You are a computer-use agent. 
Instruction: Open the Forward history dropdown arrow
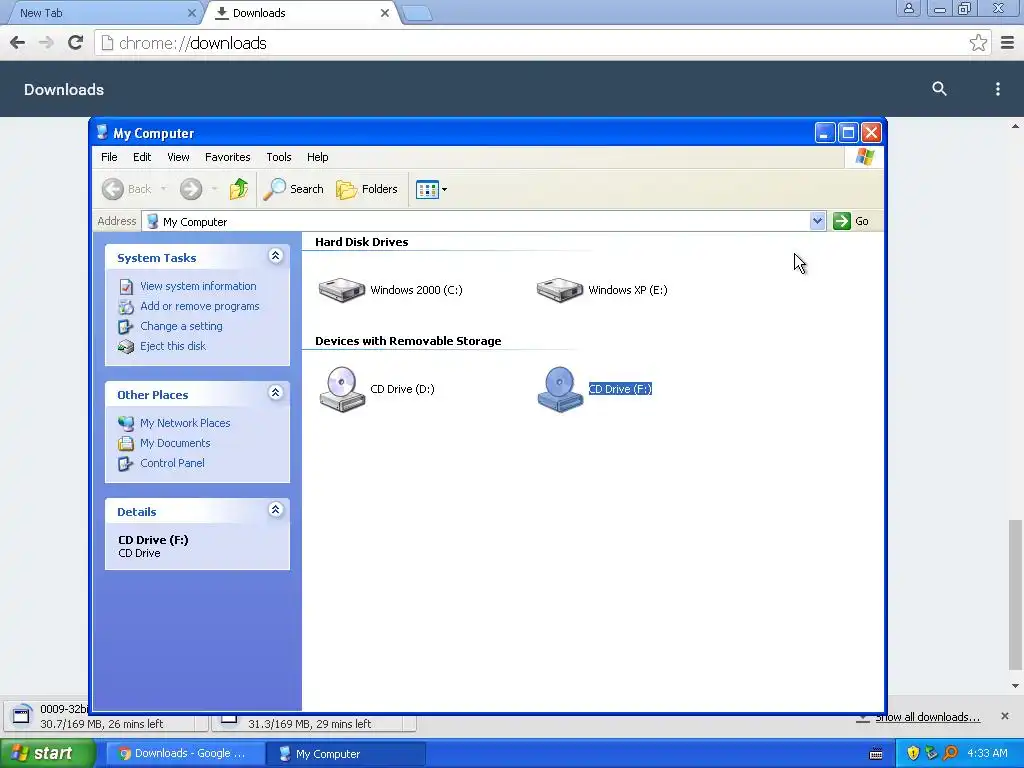coord(214,189)
